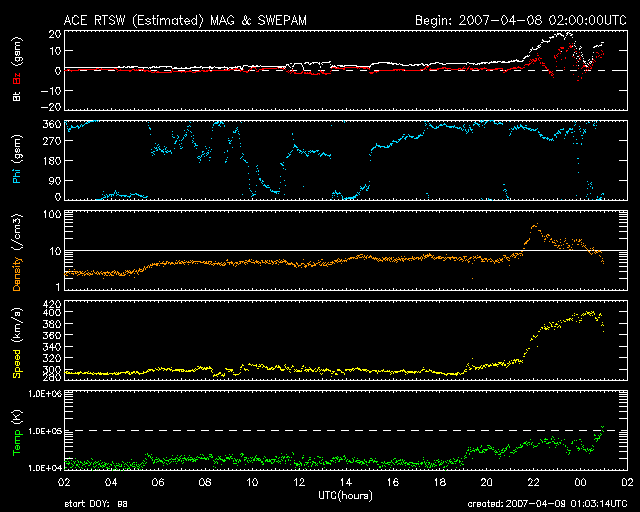Click the '12' hour tick label
Screen dimensions: 640x512
pos(299,483)
